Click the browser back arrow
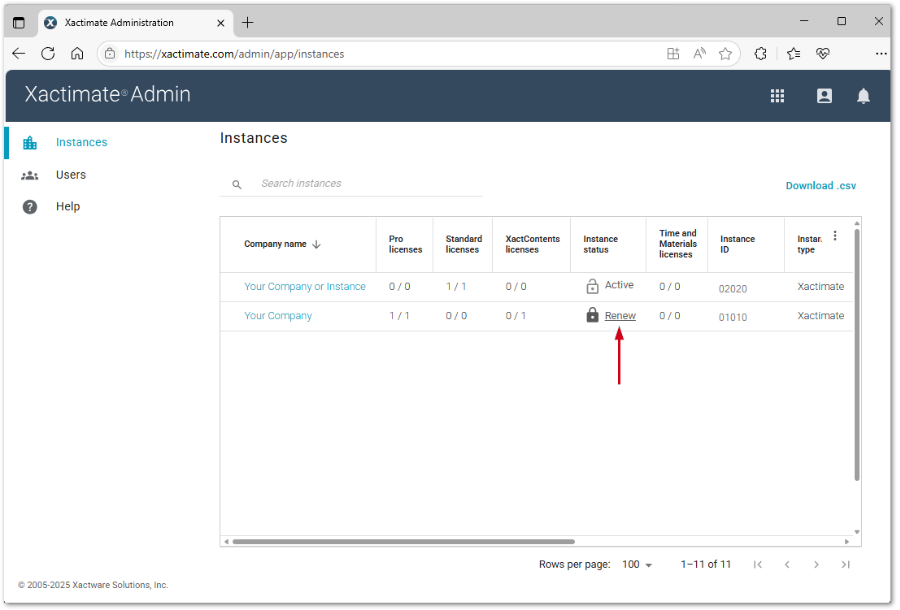 [19, 54]
